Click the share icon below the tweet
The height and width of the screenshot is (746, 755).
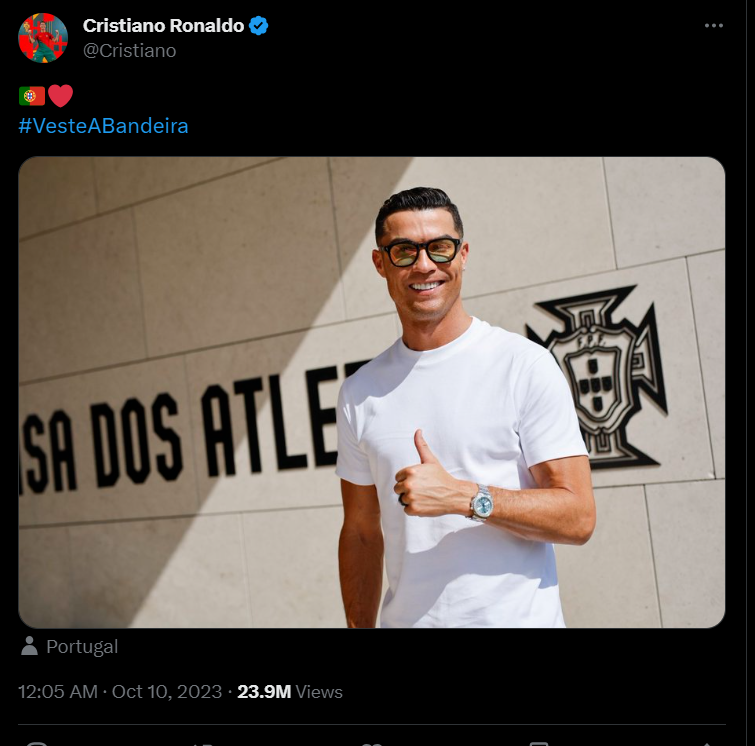[706, 744]
